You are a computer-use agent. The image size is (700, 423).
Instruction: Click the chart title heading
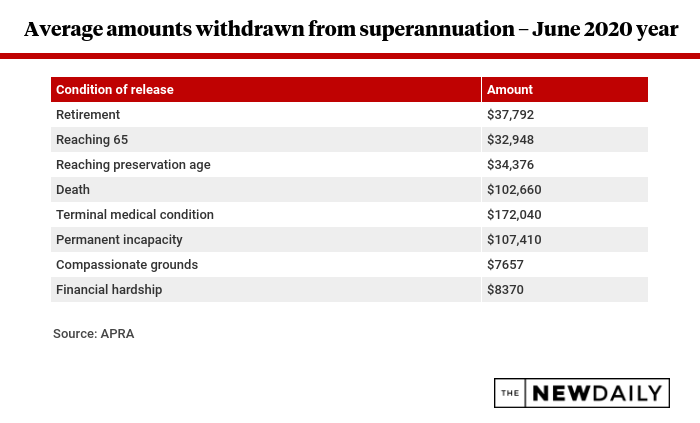point(350,29)
